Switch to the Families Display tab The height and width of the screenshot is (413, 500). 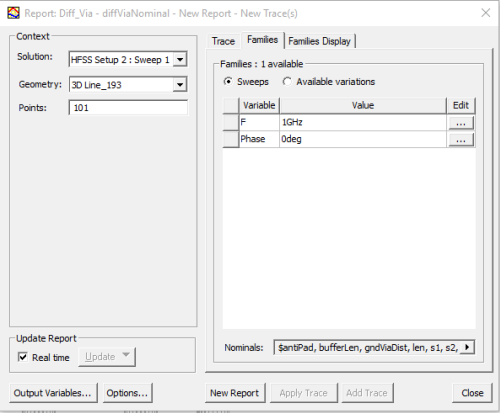319,41
